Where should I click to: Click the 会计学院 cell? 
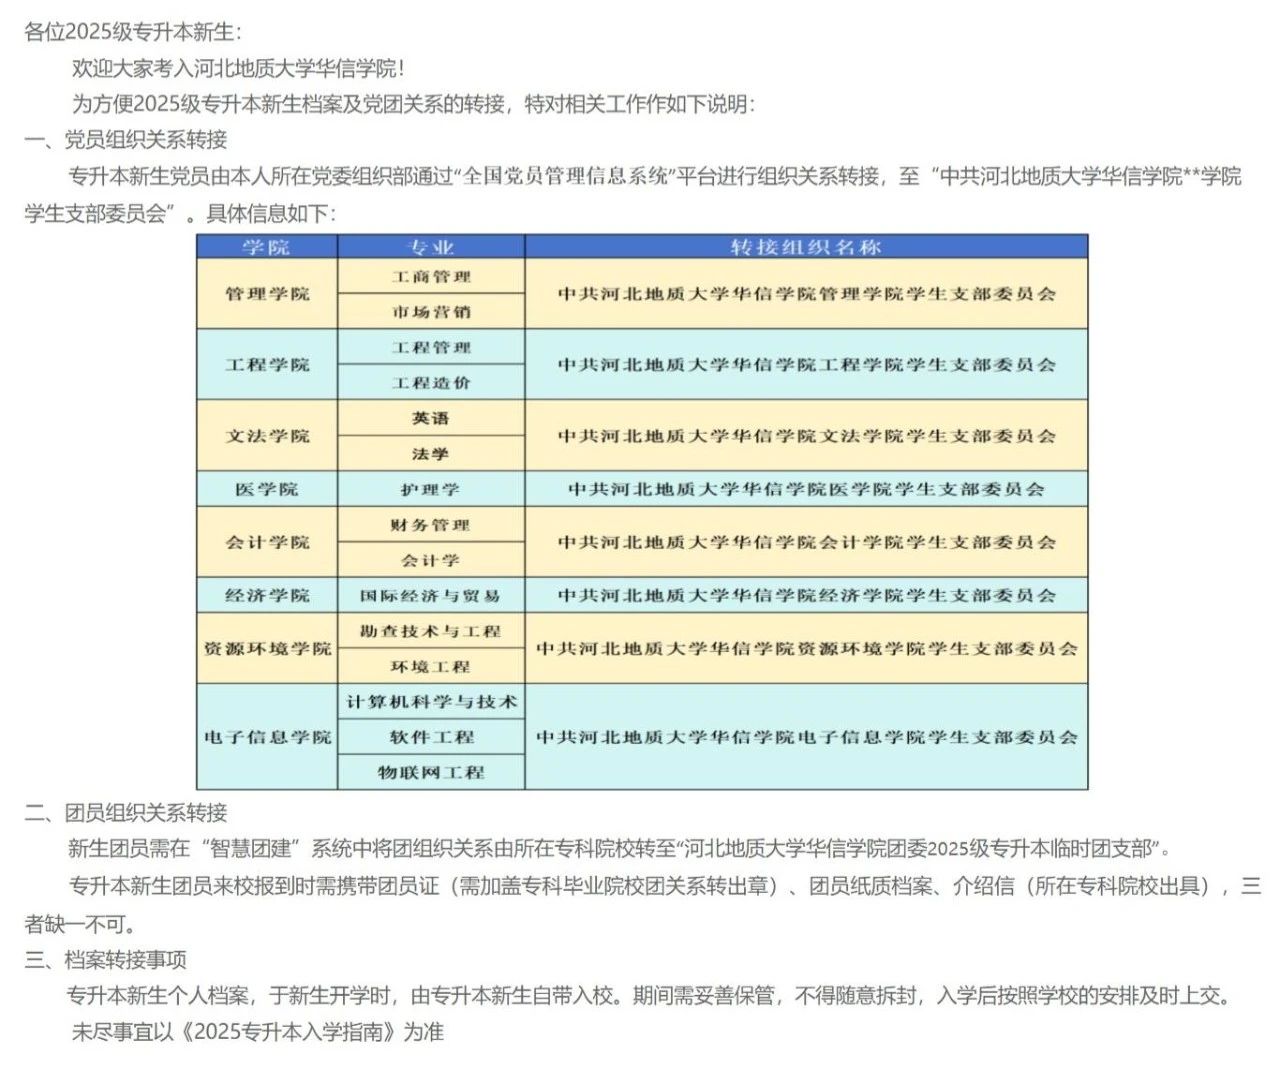click(x=267, y=542)
